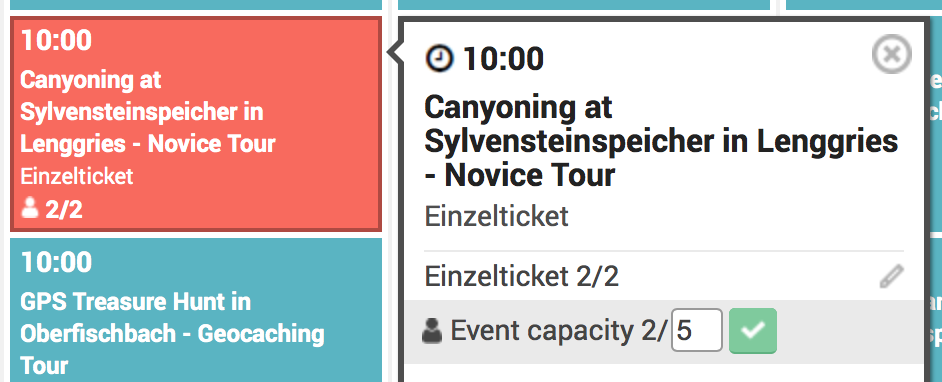942x382 pixels.
Task: Click the Einzelticket subtitle under the popup title
Action: pos(496,216)
